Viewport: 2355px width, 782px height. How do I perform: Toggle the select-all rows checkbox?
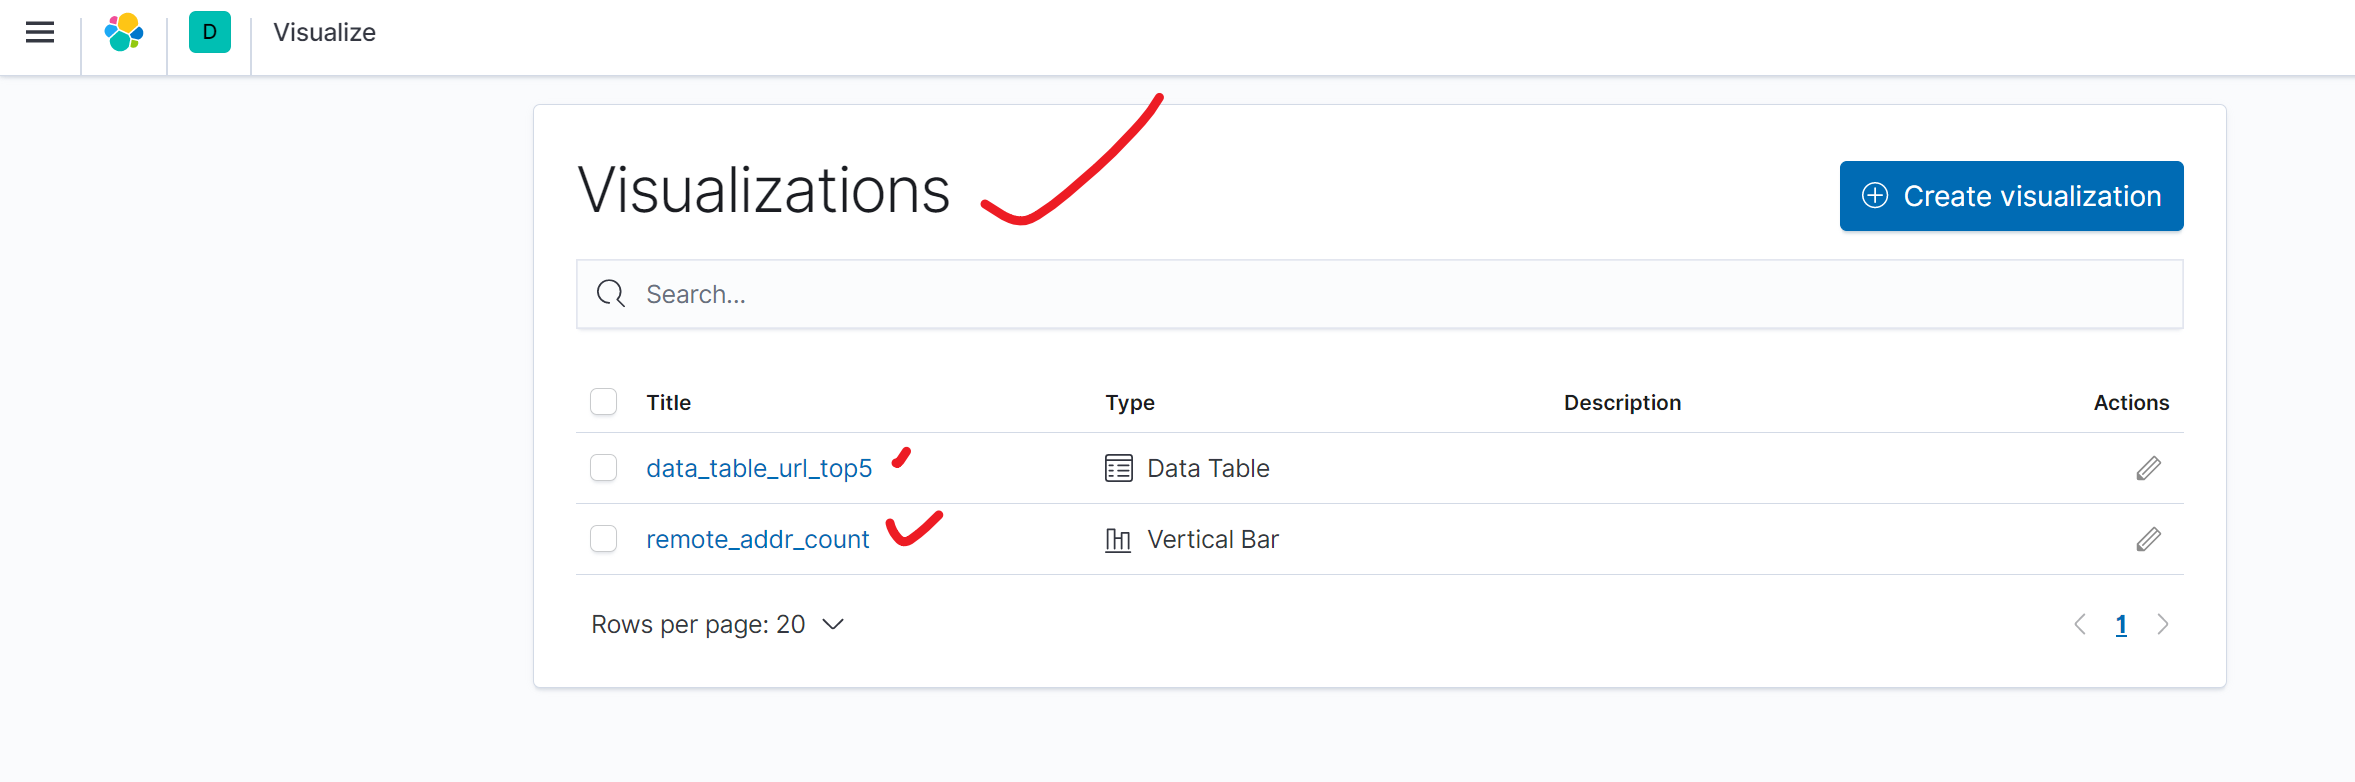point(604,402)
